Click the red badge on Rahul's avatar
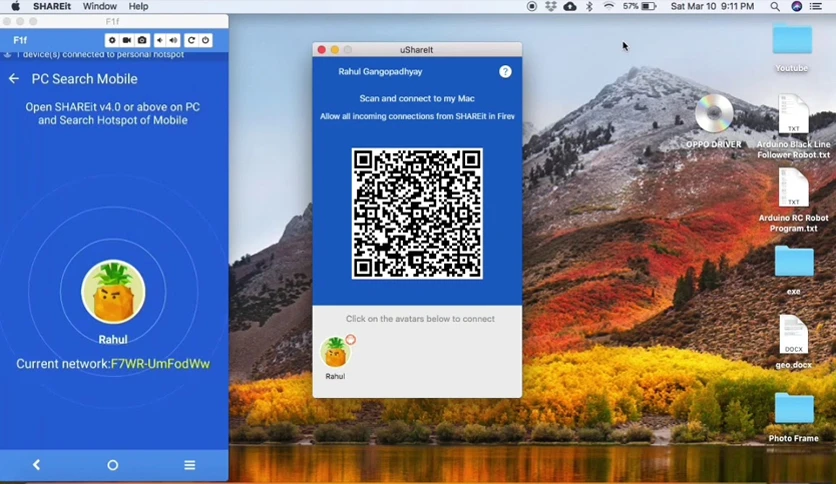The height and width of the screenshot is (484, 836). coord(350,340)
